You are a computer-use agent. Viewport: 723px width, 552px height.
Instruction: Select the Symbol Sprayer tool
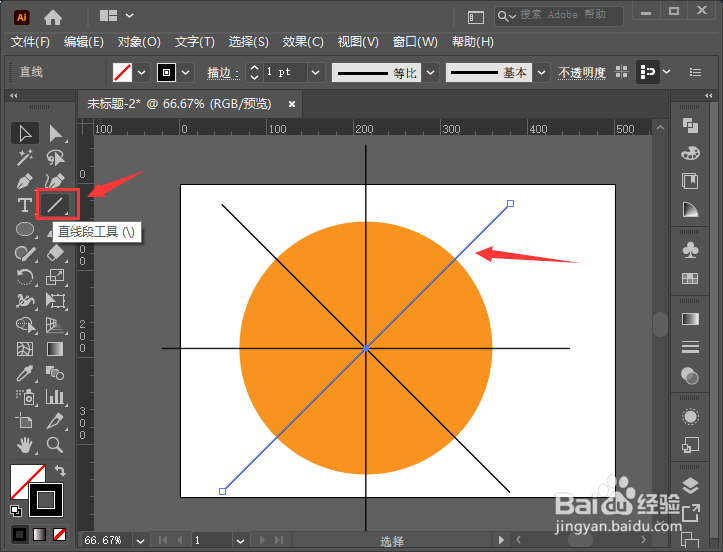[25, 397]
